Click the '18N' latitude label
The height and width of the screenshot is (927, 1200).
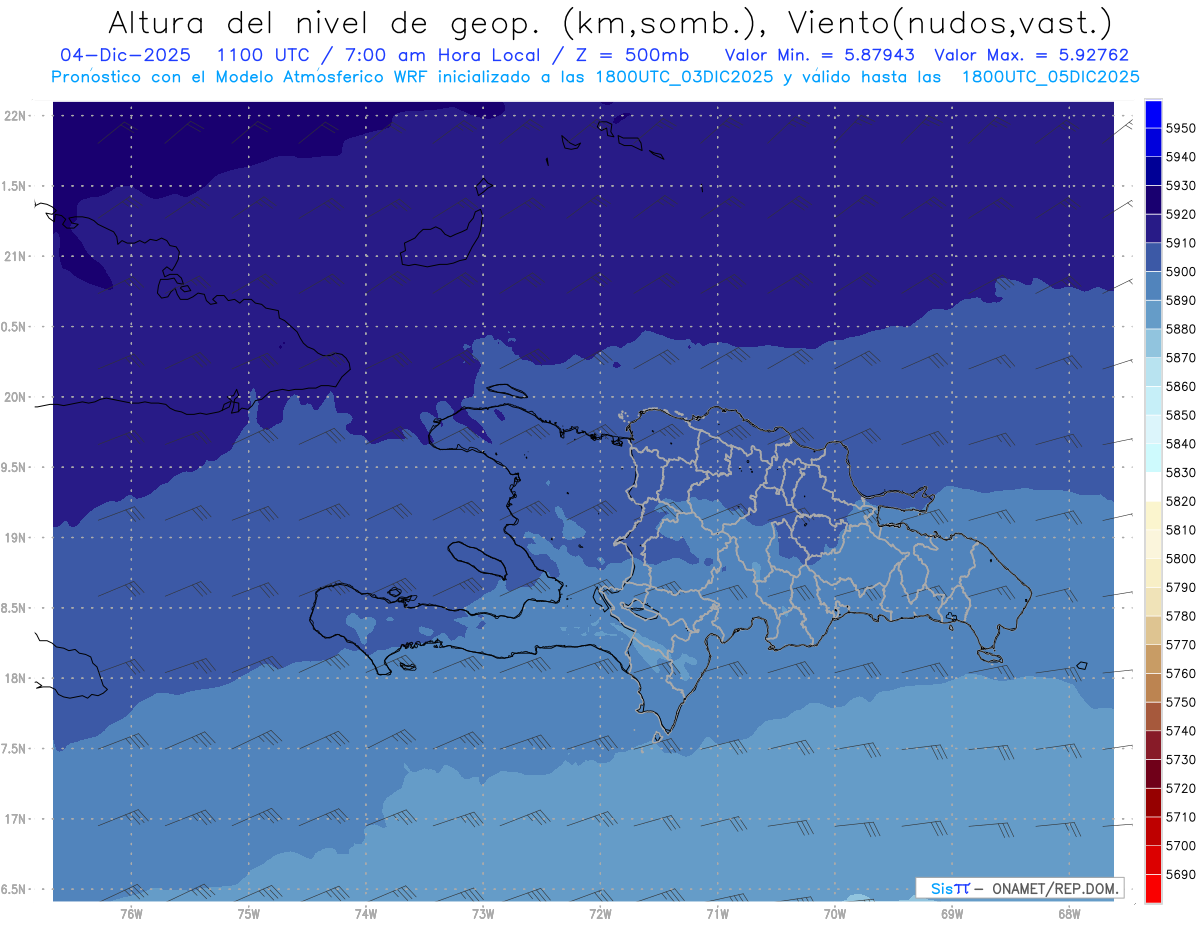(15, 679)
